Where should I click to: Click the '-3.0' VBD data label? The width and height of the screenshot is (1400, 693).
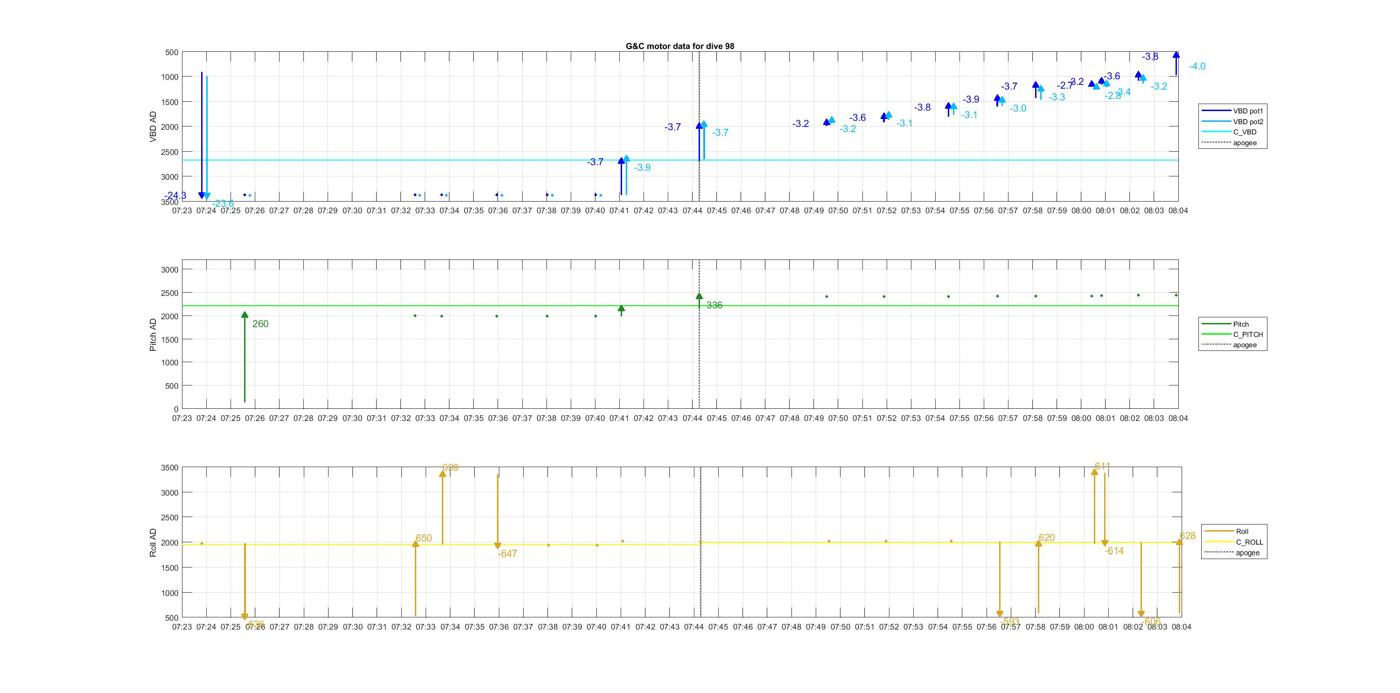click(x=1018, y=108)
